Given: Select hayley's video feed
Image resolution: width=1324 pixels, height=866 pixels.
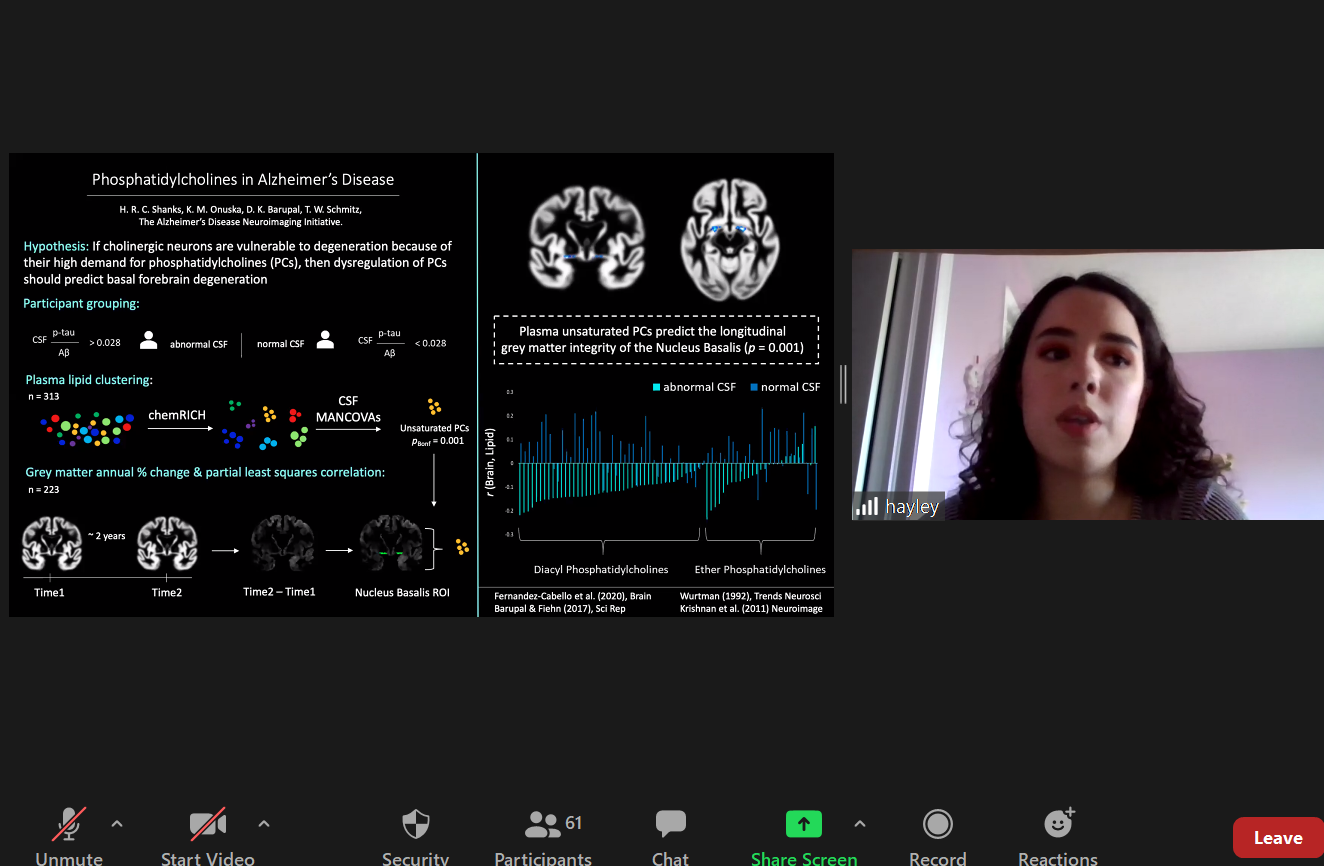Looking at the screenshot, I should [x=1087, y=384].
